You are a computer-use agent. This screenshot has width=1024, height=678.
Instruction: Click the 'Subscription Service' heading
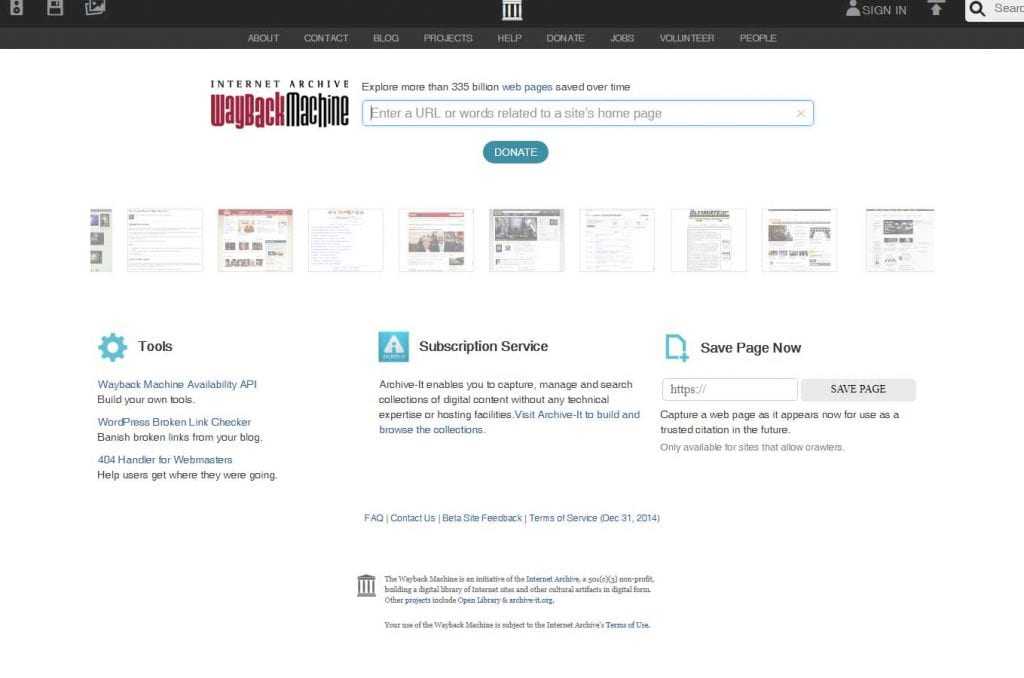483,346
